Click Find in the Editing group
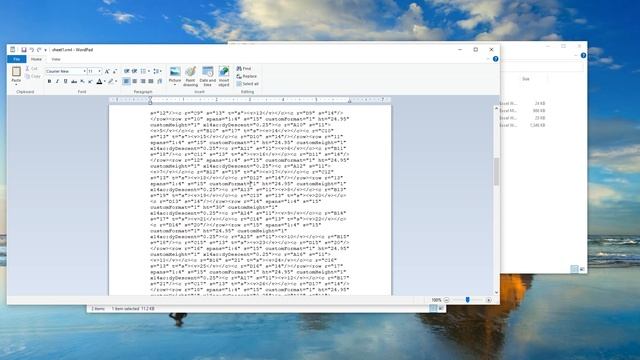The width and height of the screenshot is (640, 360). point(244,69)
